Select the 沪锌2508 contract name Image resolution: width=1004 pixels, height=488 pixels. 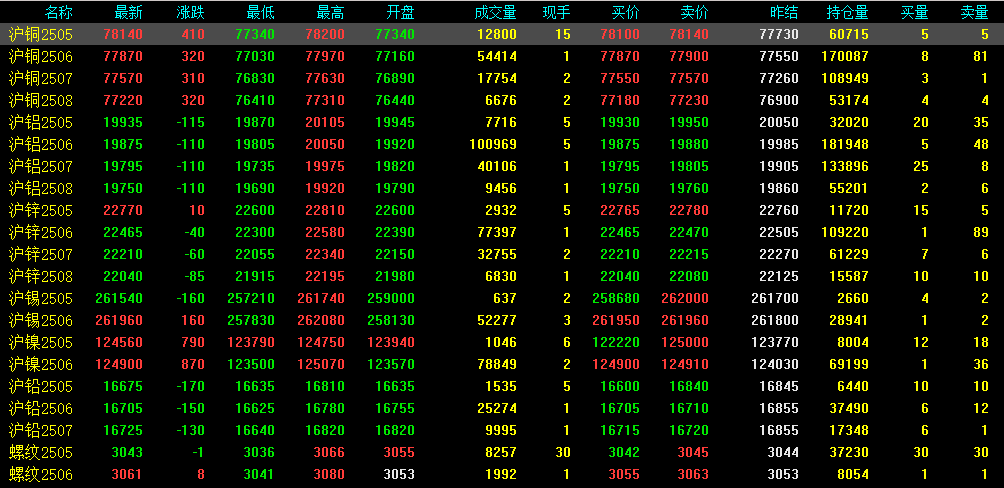pos(41,276)
